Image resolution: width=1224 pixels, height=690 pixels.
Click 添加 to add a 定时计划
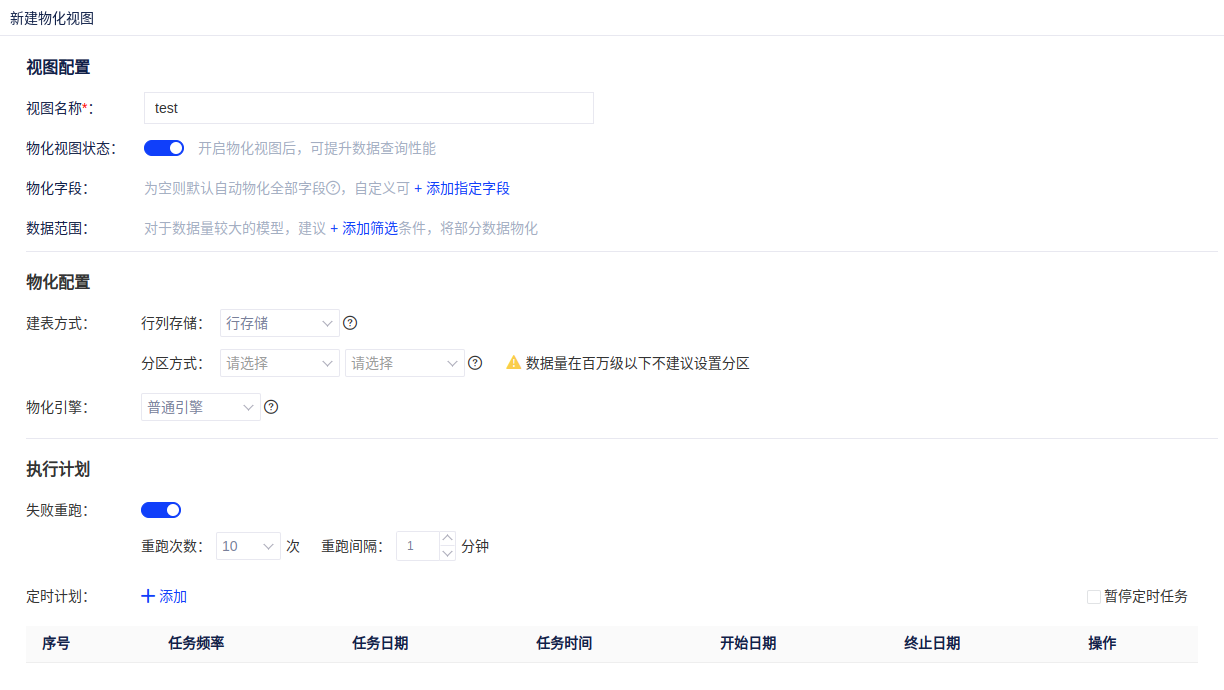tap(164, 596)
